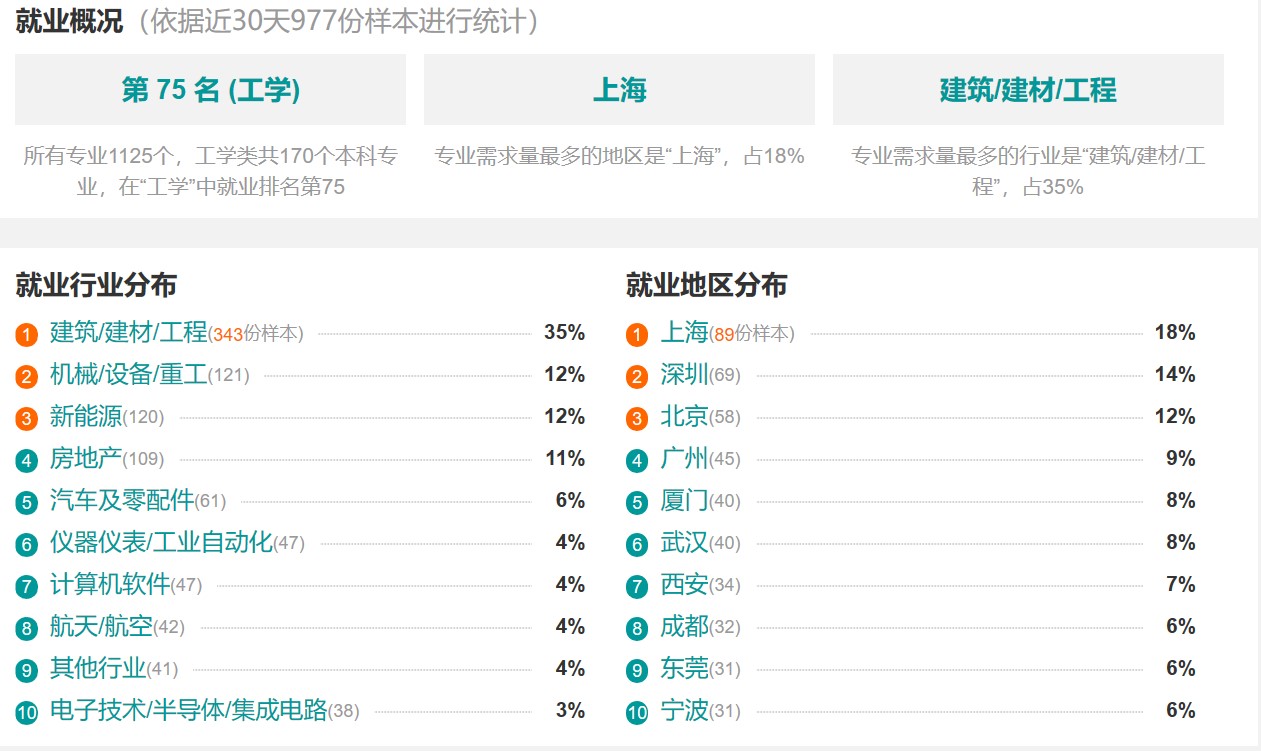Screen dimensions: 1261x751
Task: Open the 计算机软件 industry link
Action: 110,585
